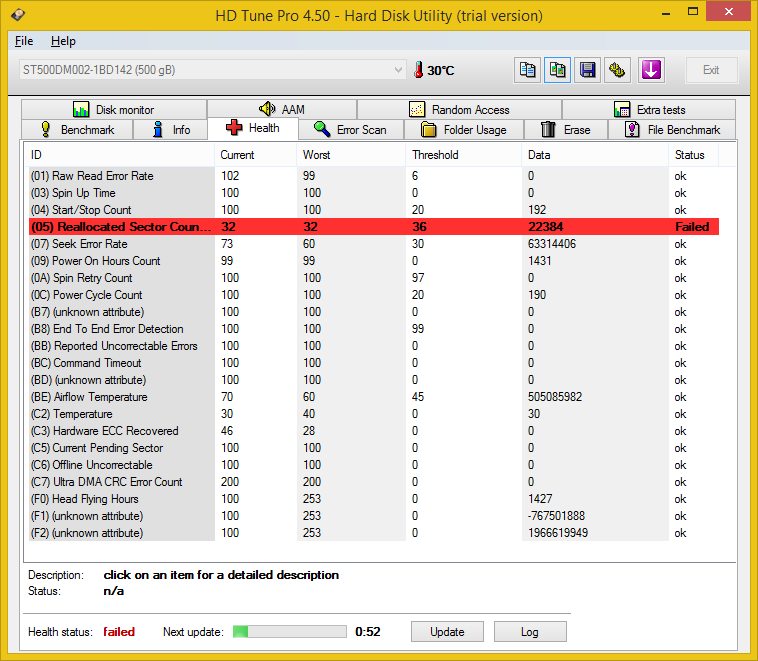Click the Disk monitor chart icon
The width and height of the screenshot is (758, 661).
point(81,109)
